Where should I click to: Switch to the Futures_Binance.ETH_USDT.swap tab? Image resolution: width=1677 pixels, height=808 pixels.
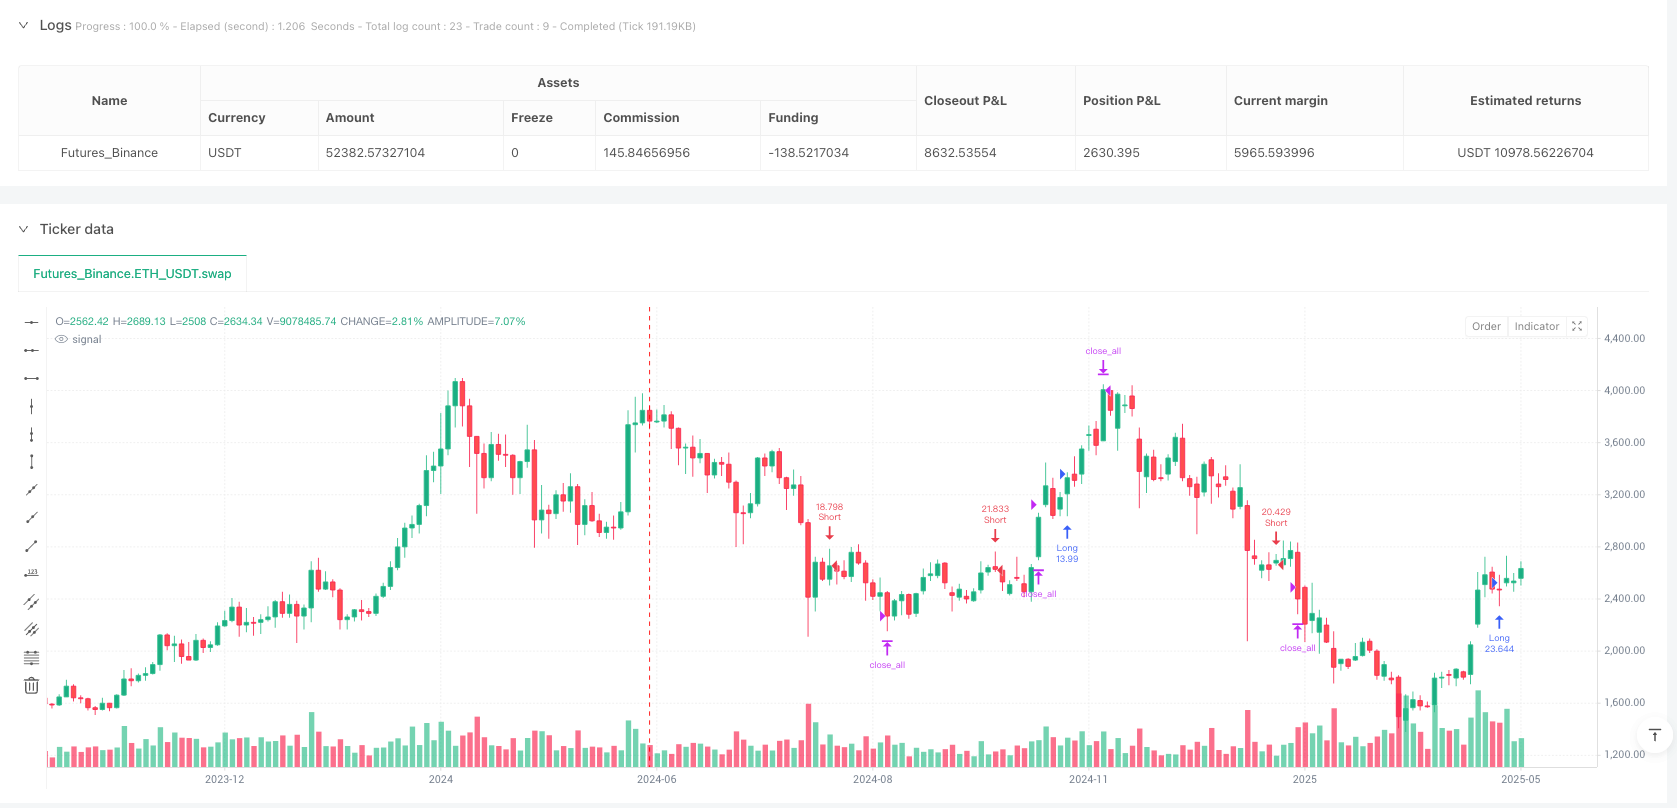point(132,273)
